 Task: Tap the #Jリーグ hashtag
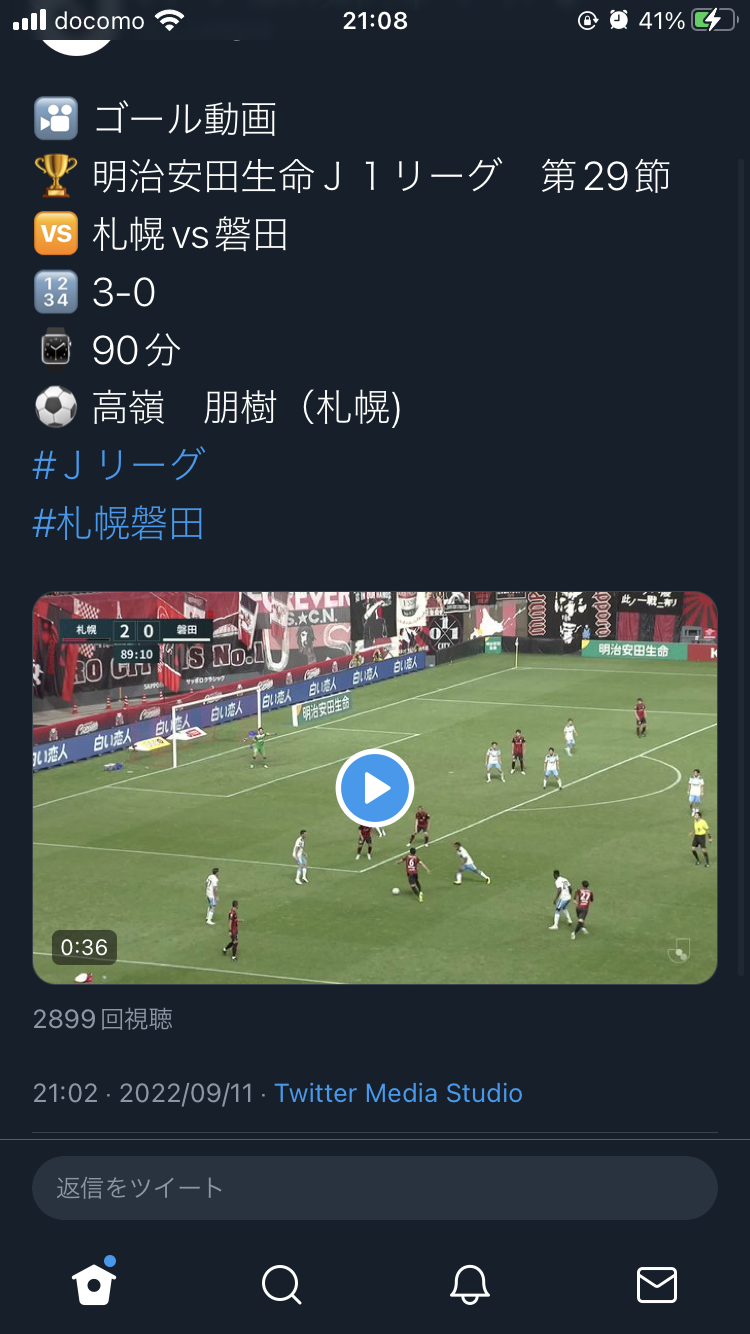(119, 464)
